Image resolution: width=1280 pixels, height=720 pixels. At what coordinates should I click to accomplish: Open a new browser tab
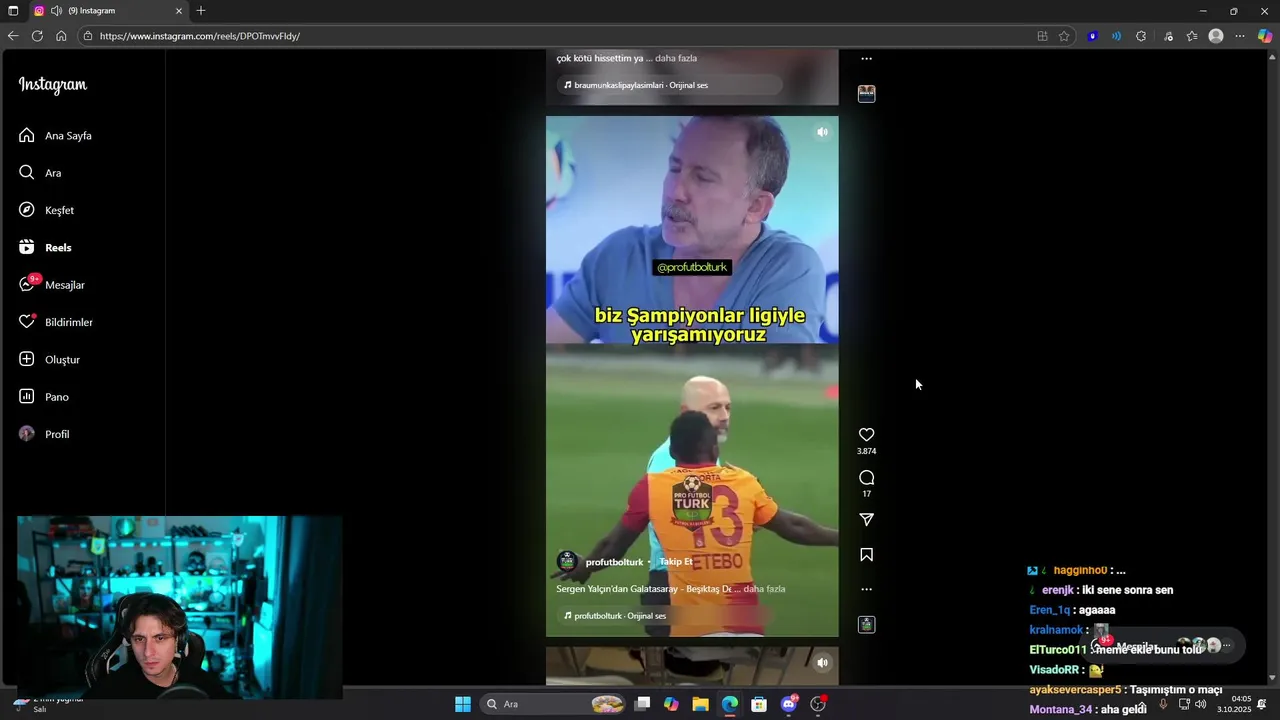(x=201, y=11)
